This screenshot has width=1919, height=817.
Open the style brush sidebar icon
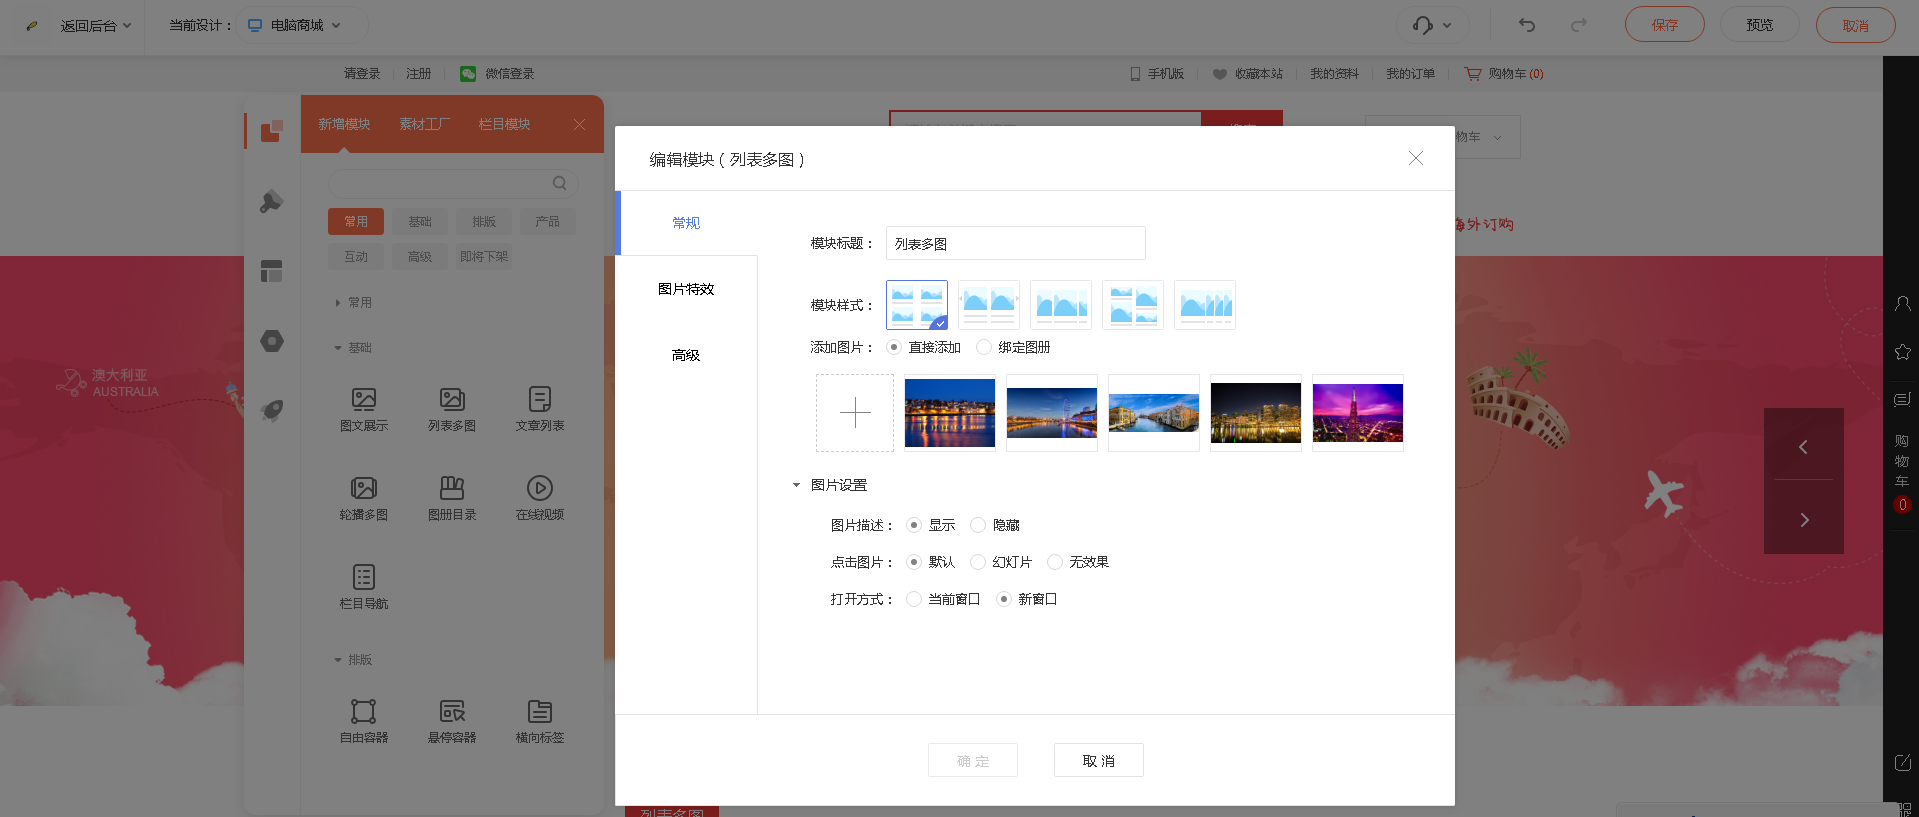(272, 201)
